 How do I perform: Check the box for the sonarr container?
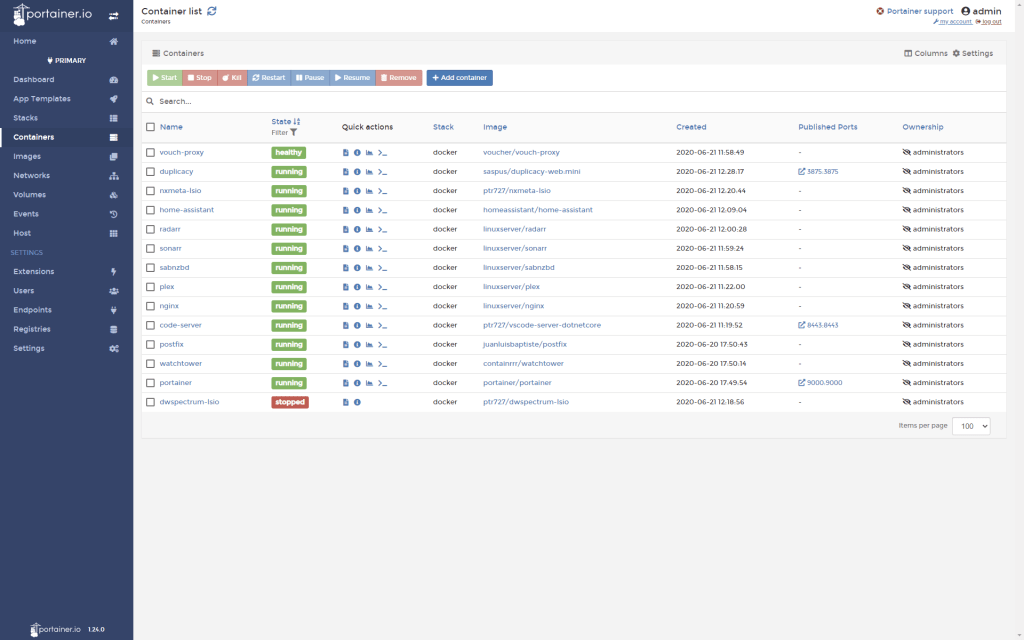[x=151, y=248]
